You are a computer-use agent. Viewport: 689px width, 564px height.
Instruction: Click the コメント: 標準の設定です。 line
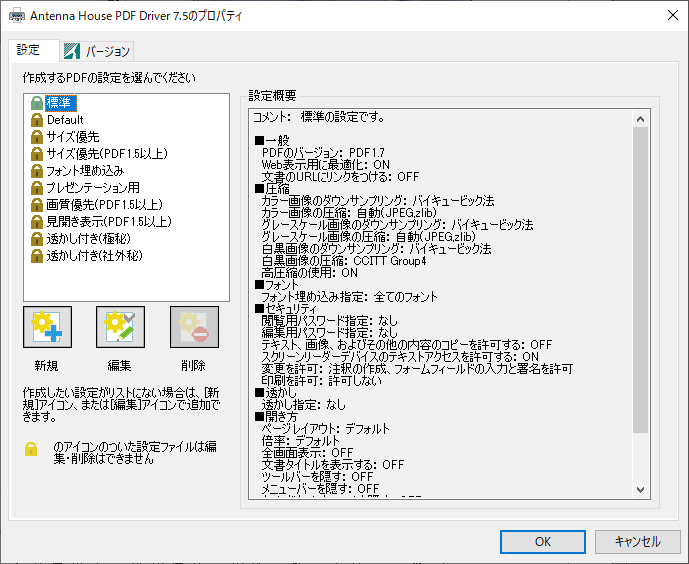click(x=319, y=117)
